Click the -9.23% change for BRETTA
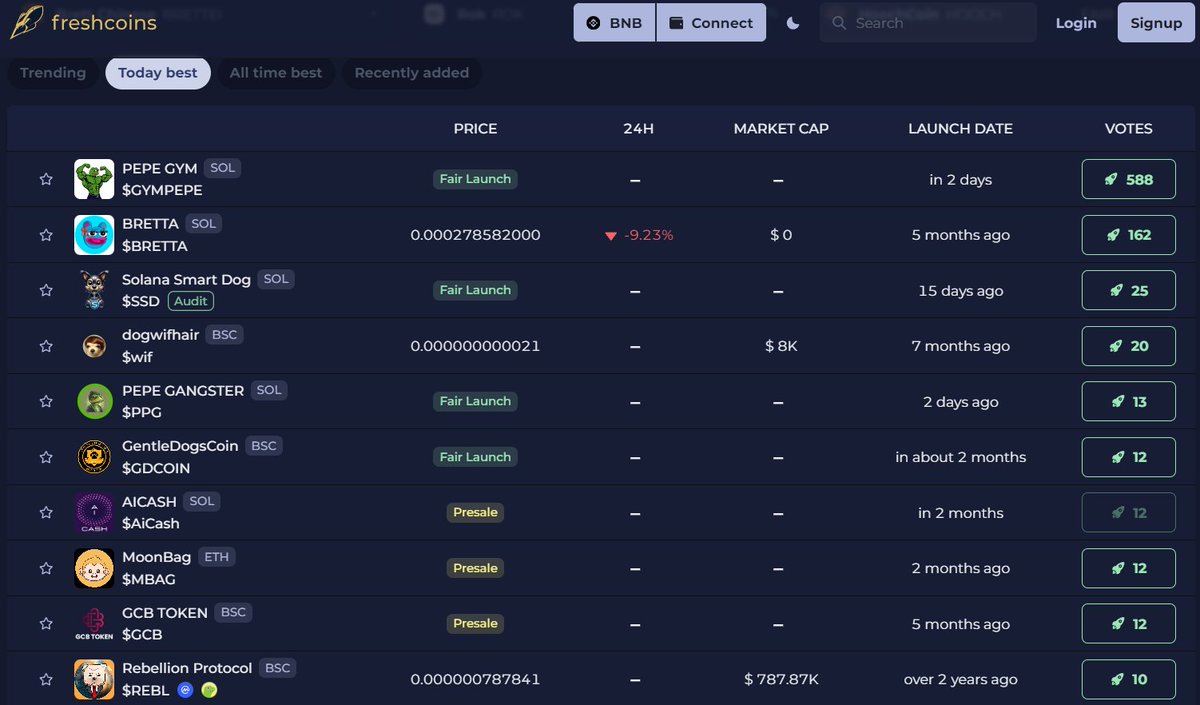1200x705 pixels. coord(639,235)
